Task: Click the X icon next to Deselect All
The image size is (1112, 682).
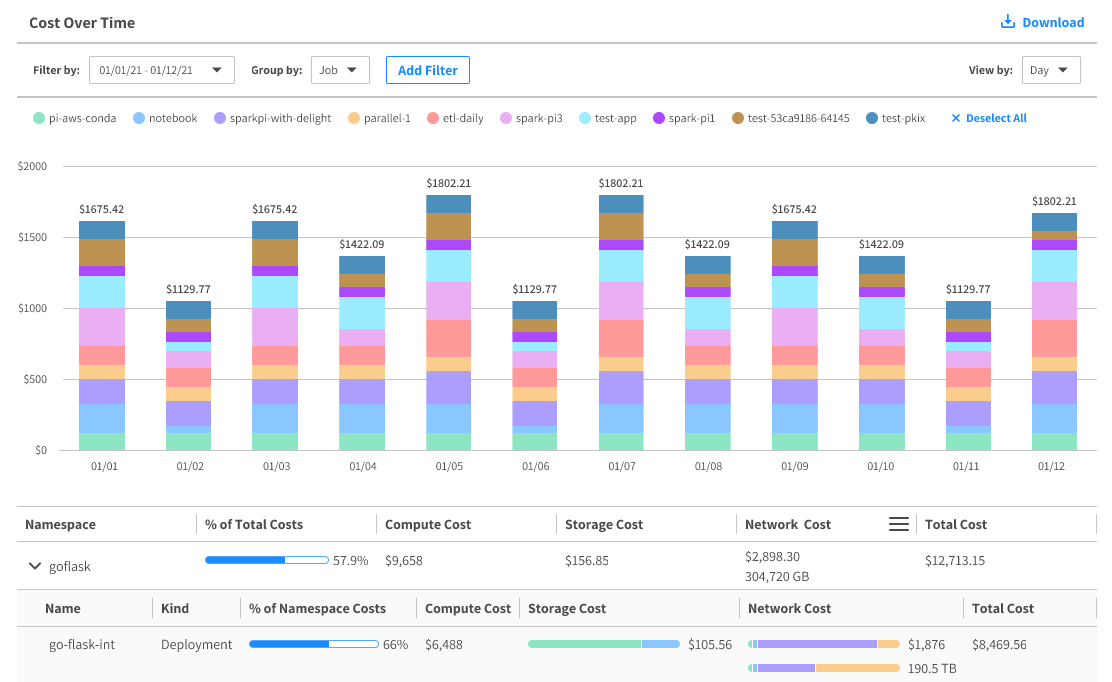Action: coord(955,118)
